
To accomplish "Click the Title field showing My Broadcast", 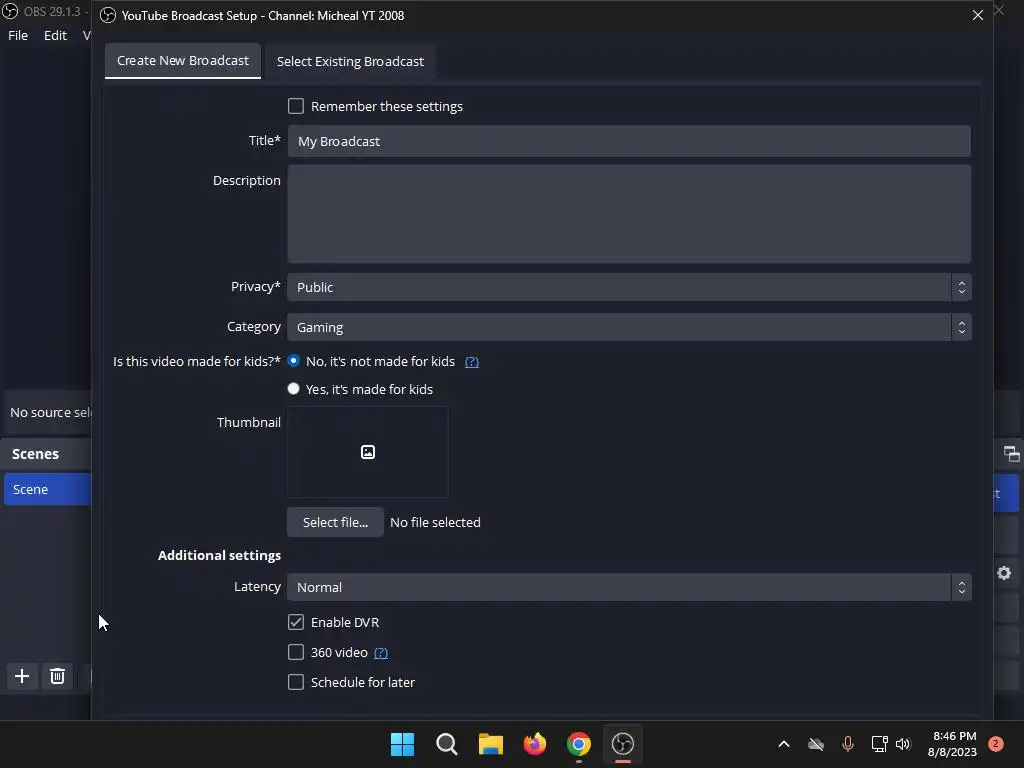I will (x=629, y=141).
